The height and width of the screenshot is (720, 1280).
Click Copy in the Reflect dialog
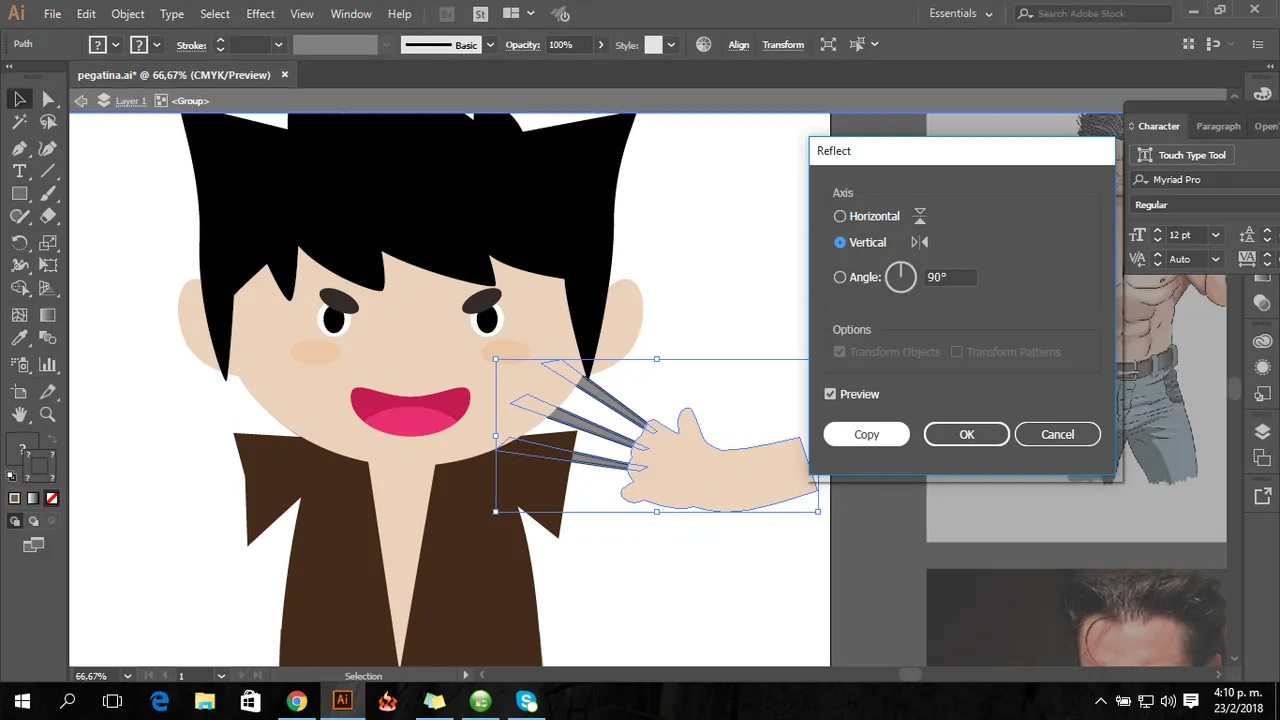[x=867, y=434]
